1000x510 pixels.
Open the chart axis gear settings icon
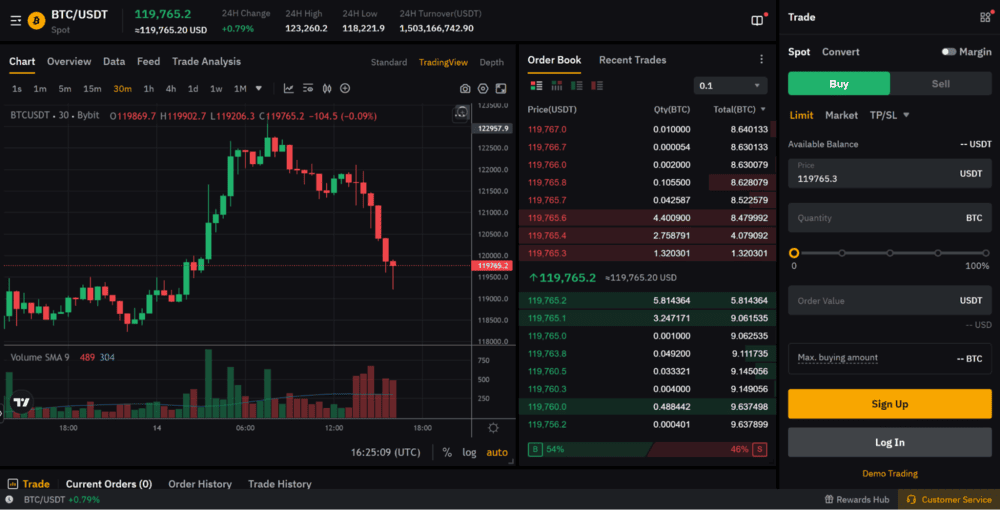493,428
